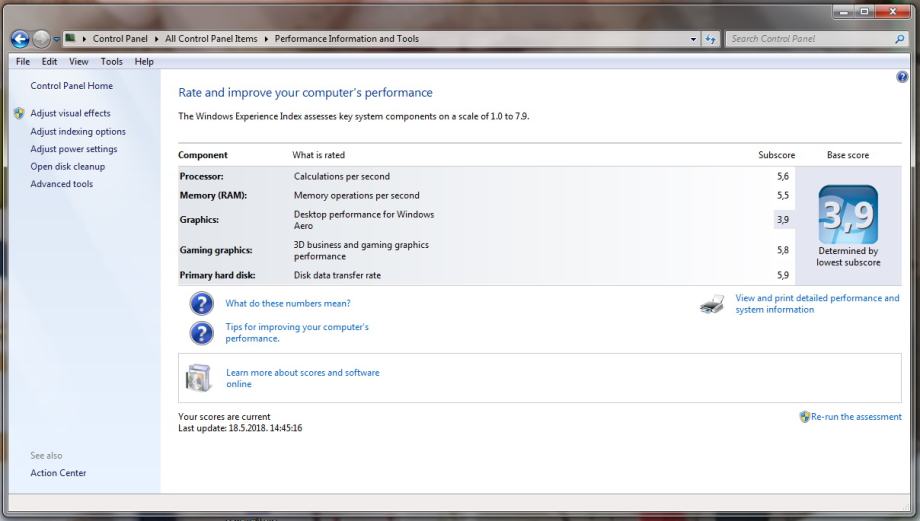The image size is (920, 521).
Task: Expand arrow after All Control Panel Items
Action: pos(266,39)
